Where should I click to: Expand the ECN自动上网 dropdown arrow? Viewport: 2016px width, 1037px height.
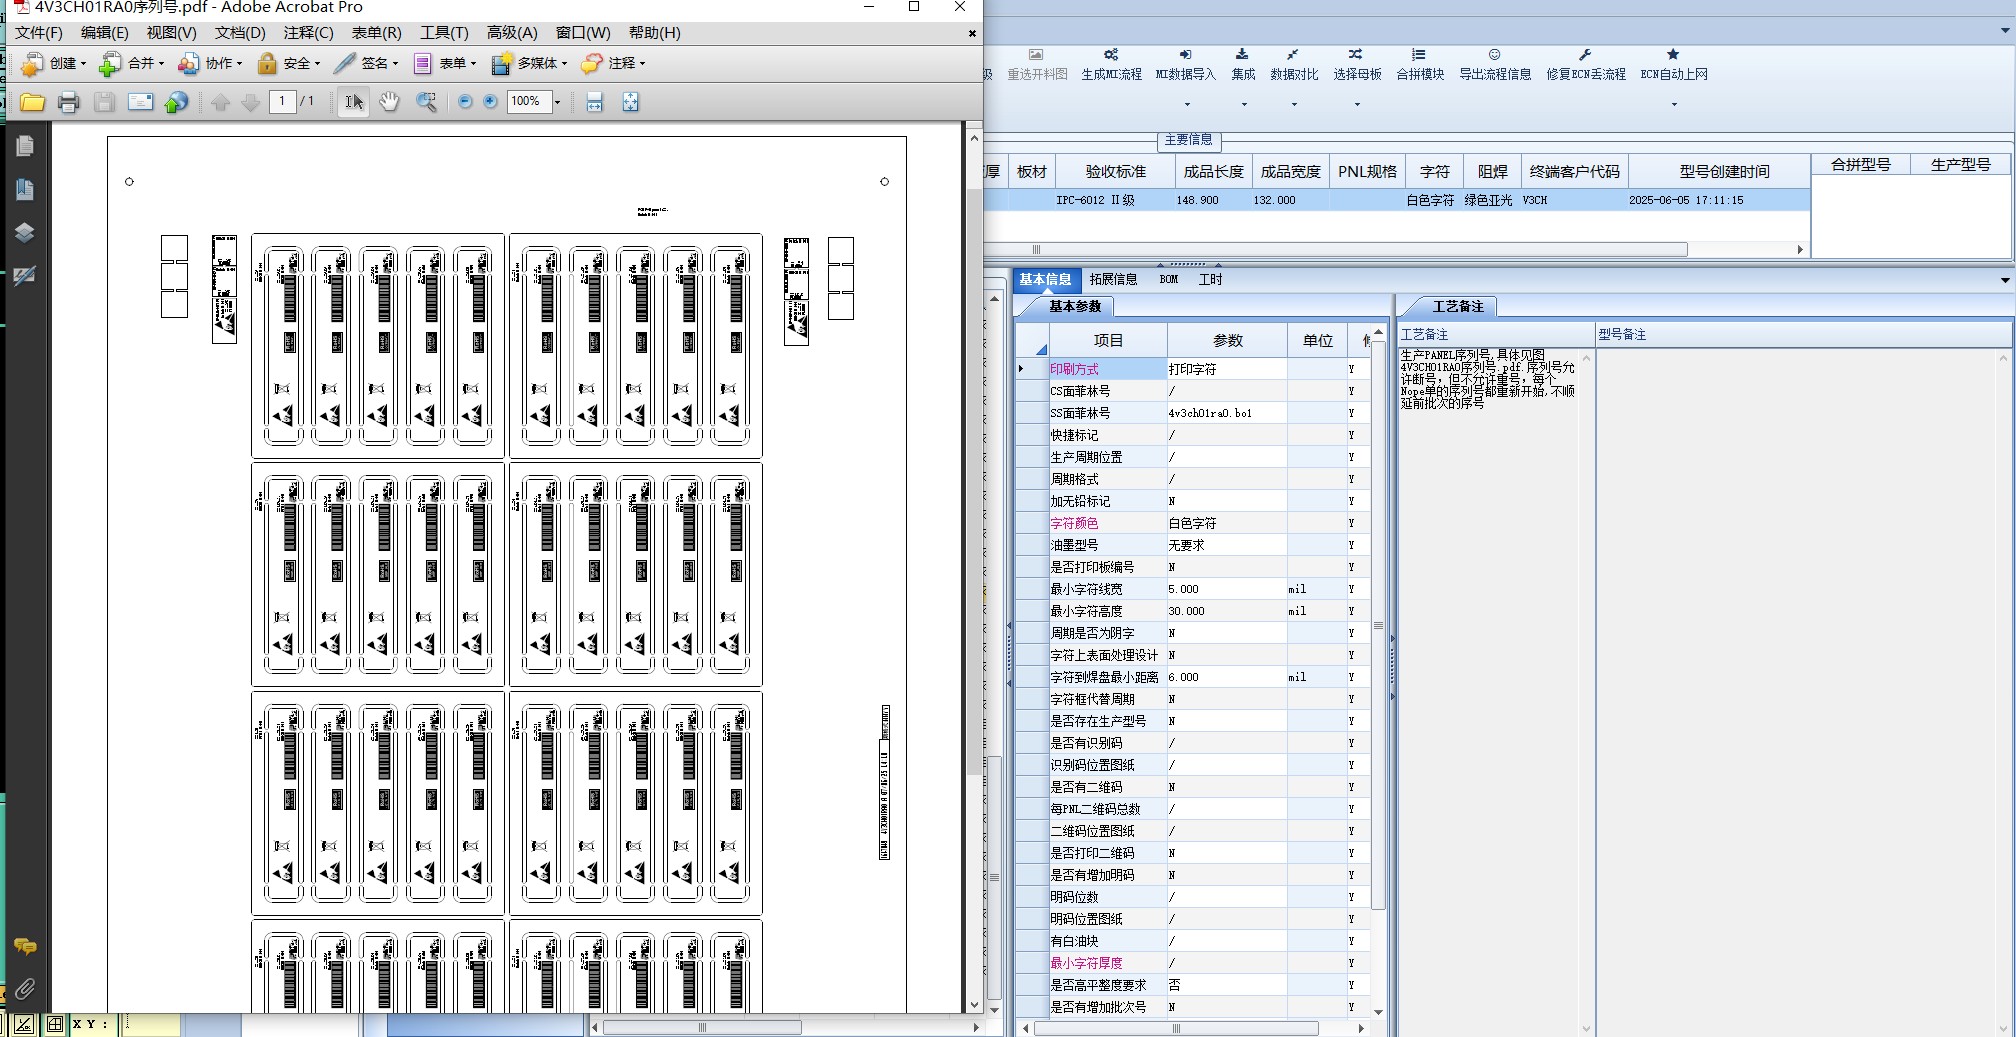click(x=1674, y=104)
